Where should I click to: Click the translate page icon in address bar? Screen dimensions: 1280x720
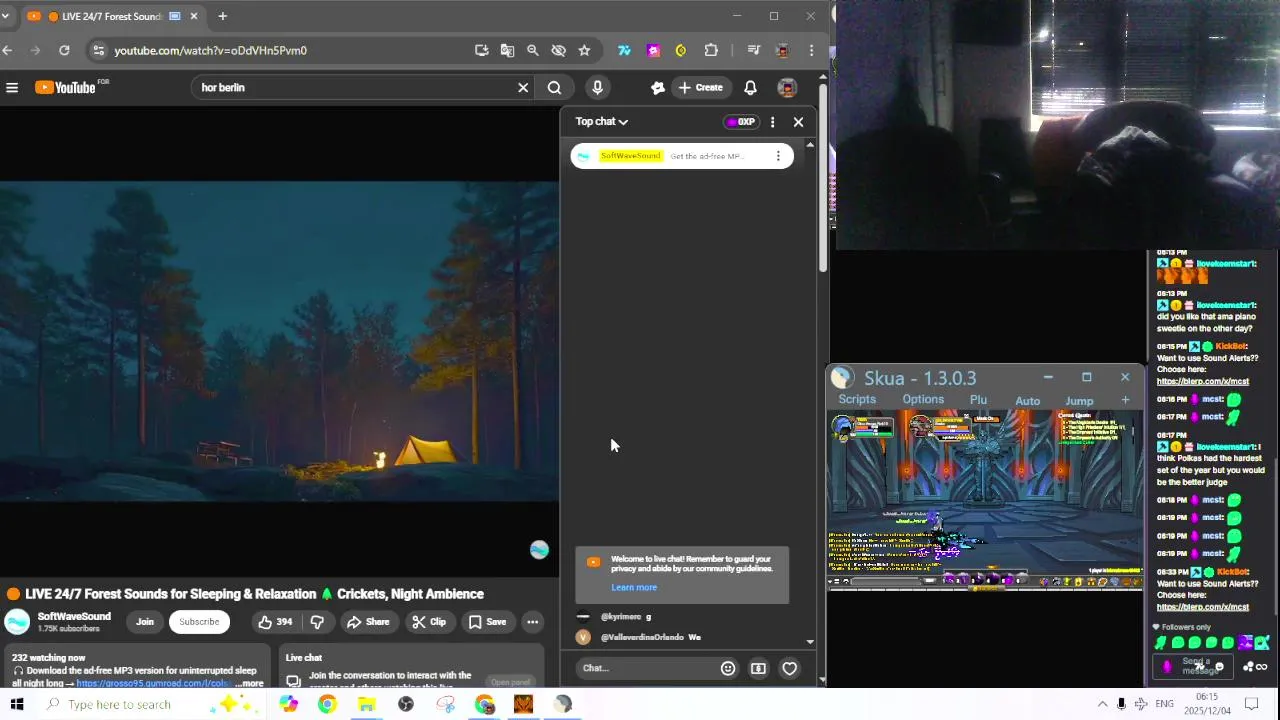[507, 50]
